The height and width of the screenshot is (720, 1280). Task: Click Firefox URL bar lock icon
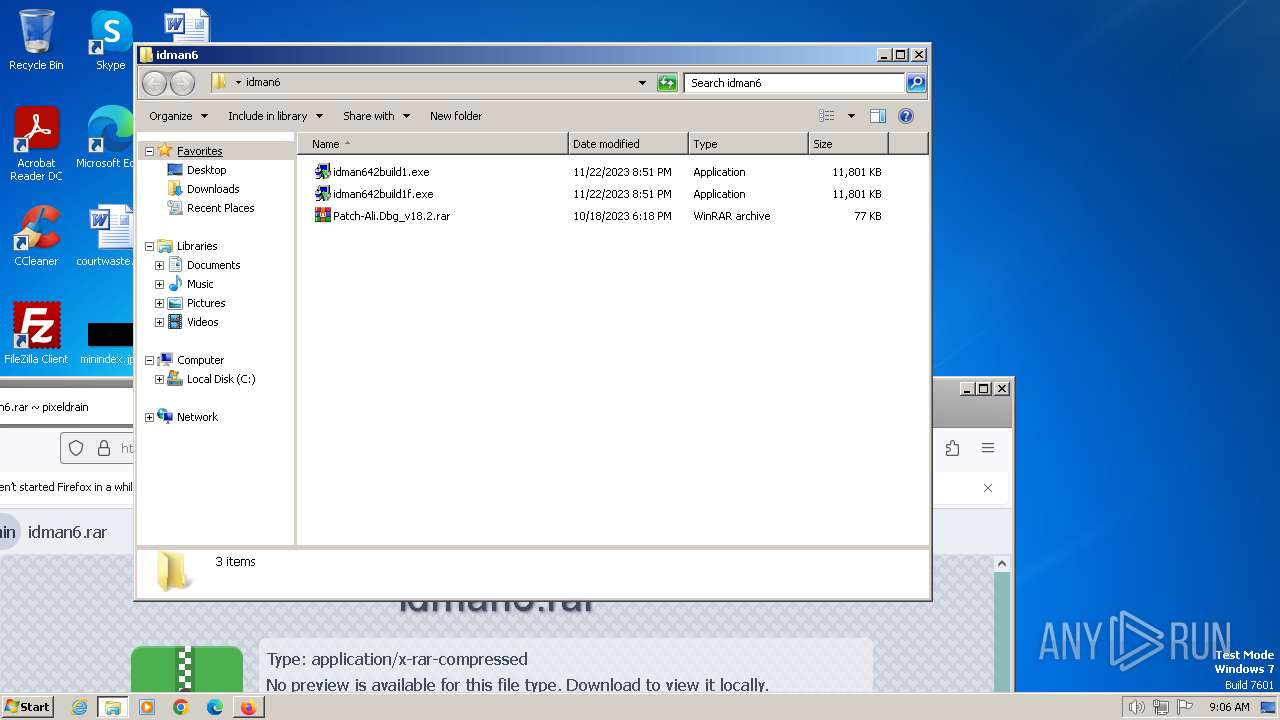[102, 448]
